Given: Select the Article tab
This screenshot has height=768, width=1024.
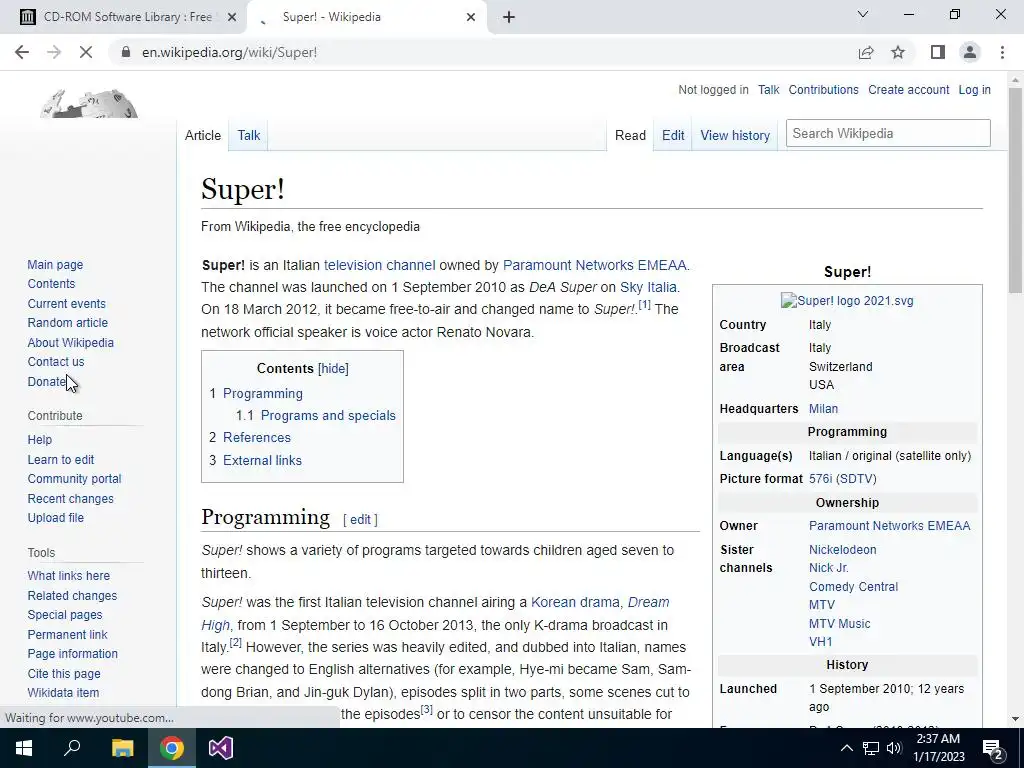Looking at the screenshot, I should coord(203,135).
